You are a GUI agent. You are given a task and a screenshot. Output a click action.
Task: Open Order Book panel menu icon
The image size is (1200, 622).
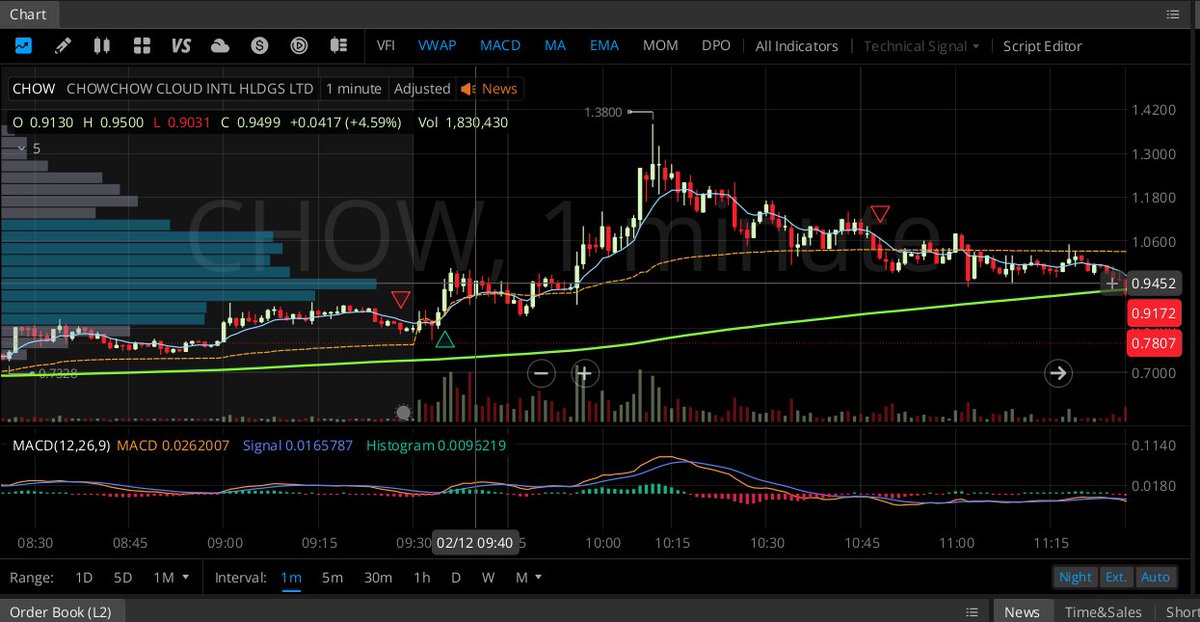tap(971, 612)
